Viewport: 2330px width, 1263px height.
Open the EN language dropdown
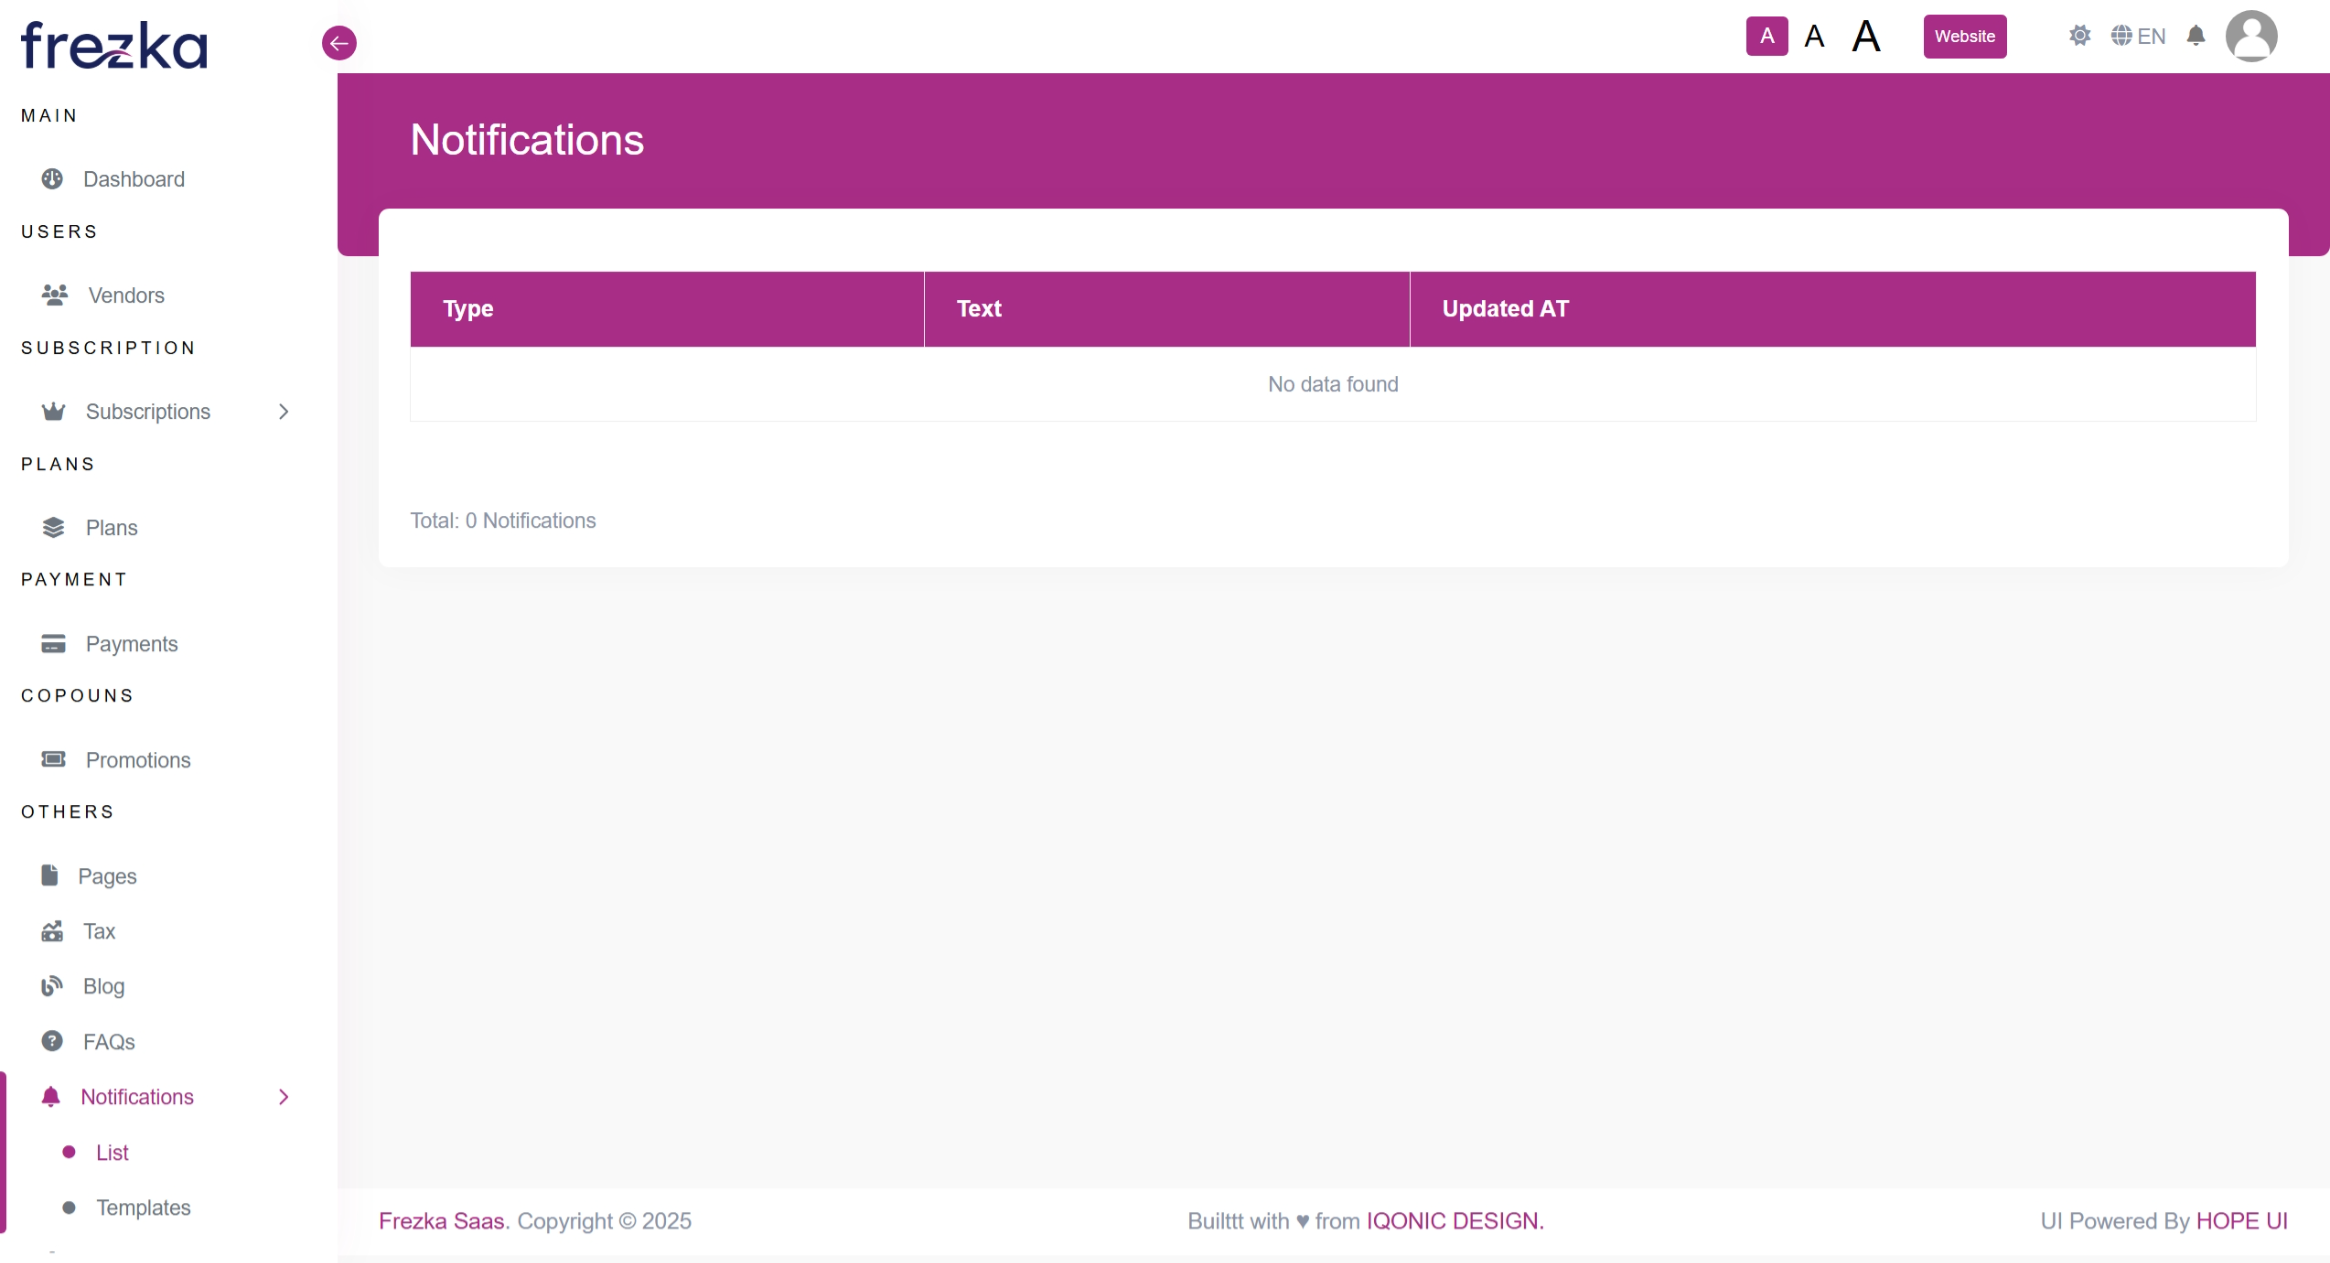(x=2138, y=37)
